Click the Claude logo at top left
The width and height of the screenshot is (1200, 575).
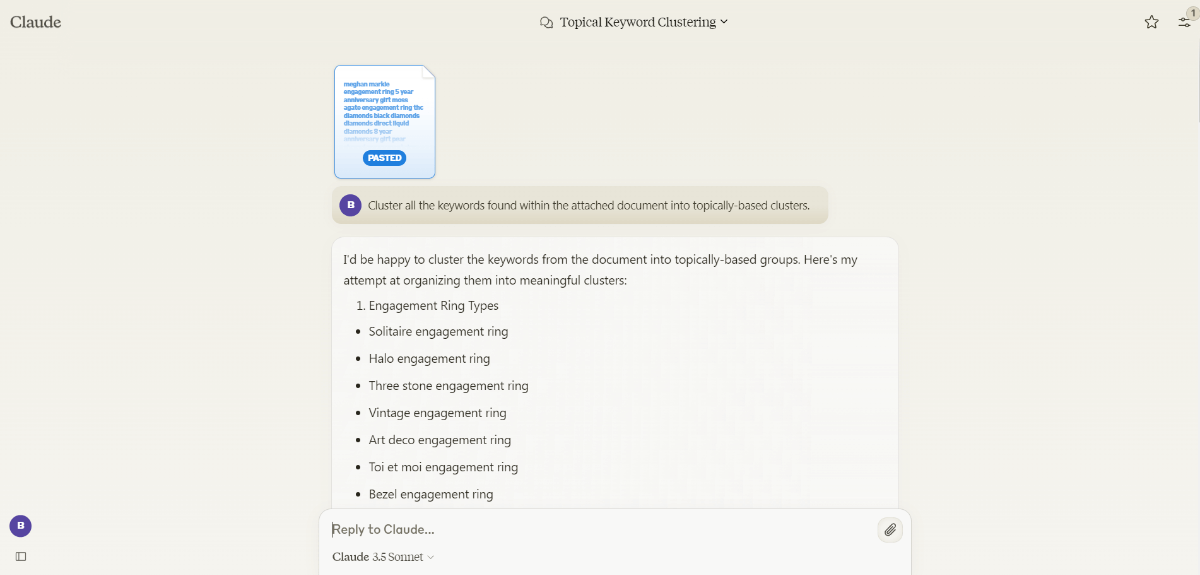point(36,22)
